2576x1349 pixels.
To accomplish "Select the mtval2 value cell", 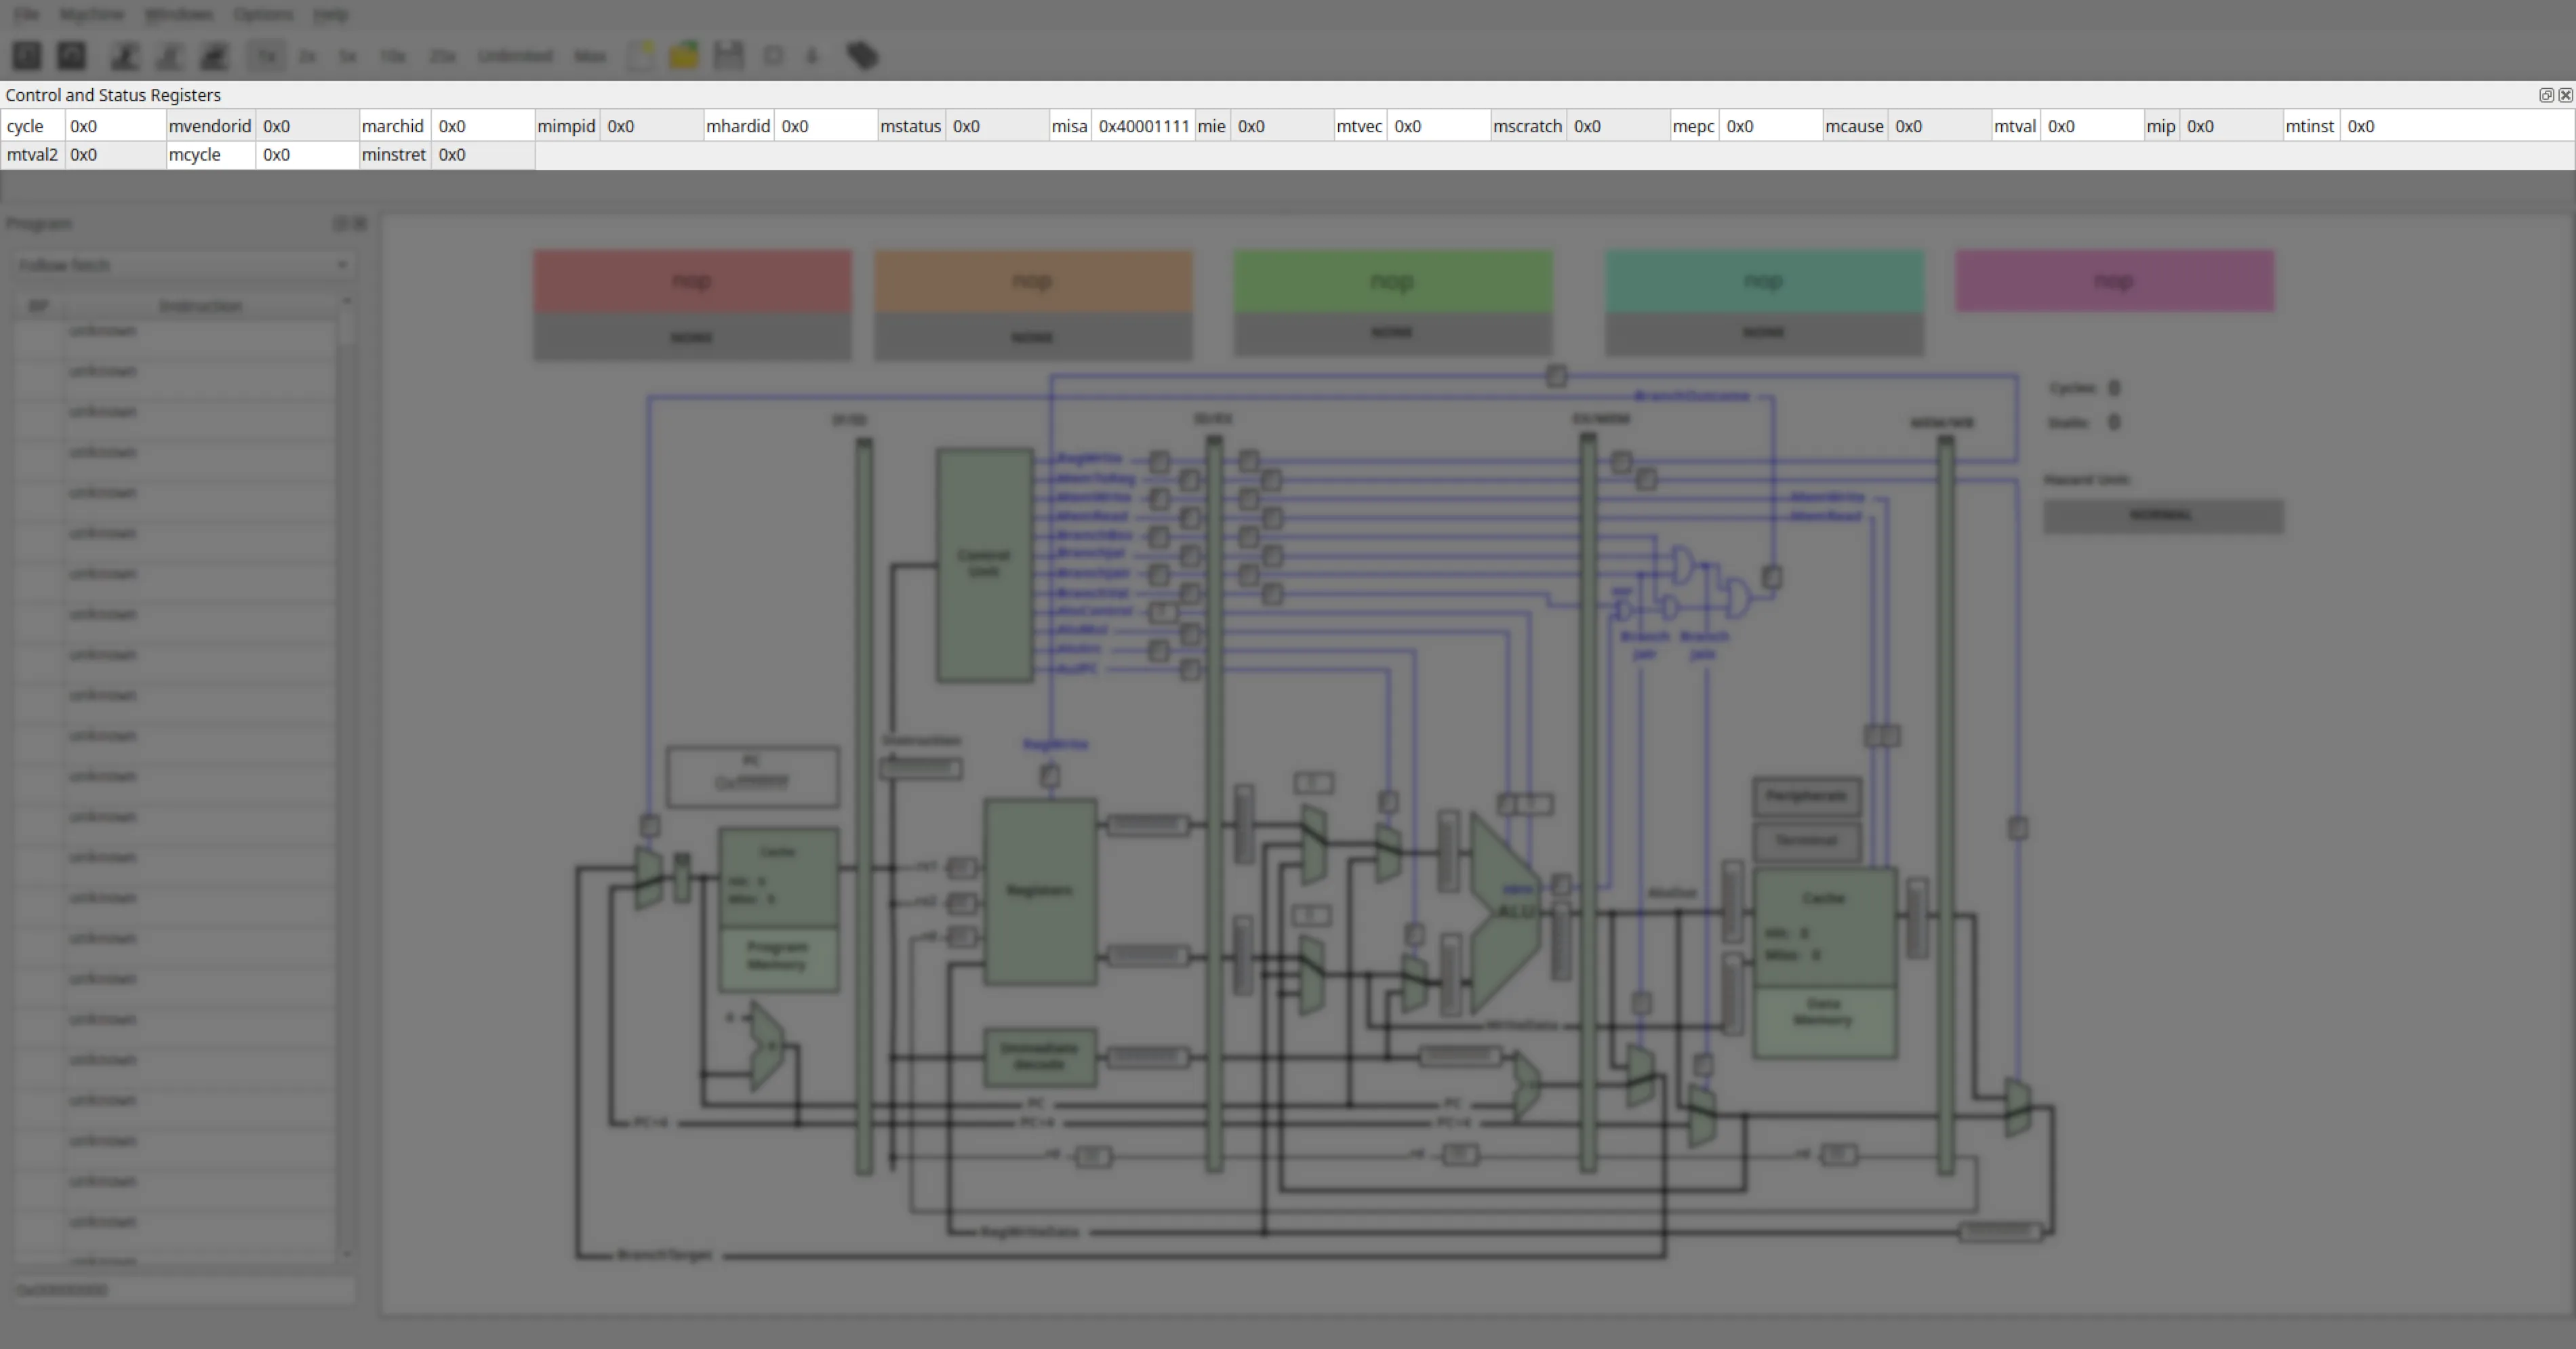I will pyautogui.click(x=115, y=155).
